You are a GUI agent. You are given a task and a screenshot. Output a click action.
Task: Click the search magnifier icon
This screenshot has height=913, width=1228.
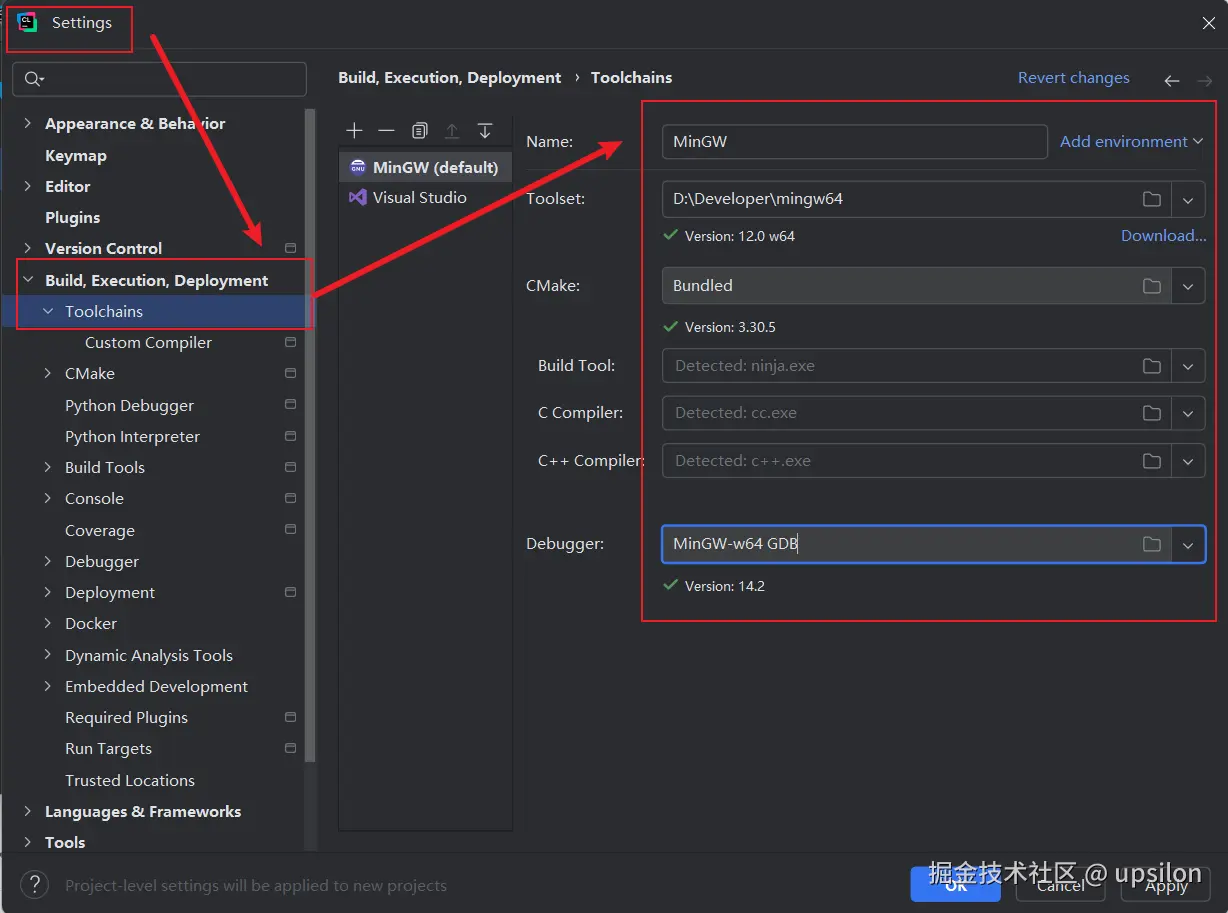[34, 79]
